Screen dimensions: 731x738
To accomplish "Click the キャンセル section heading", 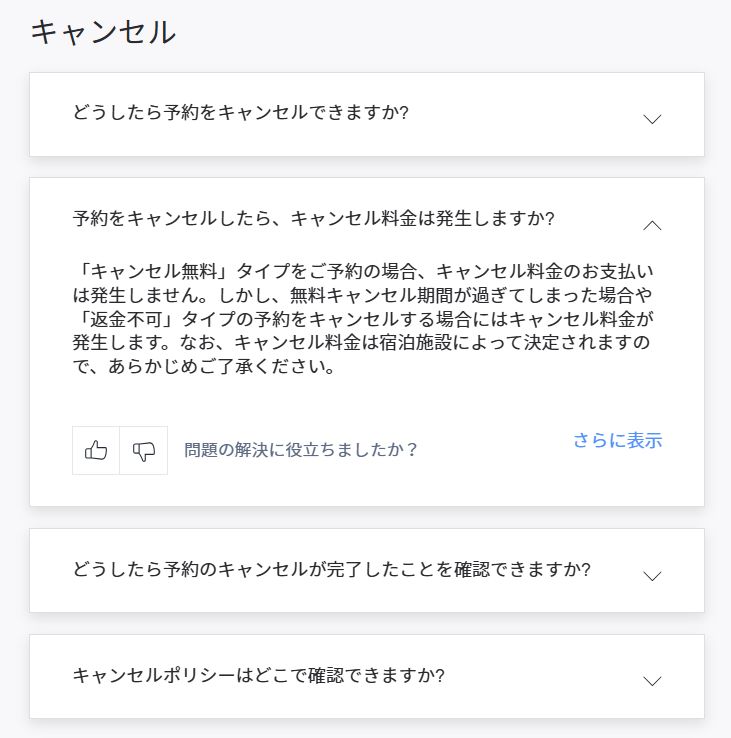I will coord(103,32).
